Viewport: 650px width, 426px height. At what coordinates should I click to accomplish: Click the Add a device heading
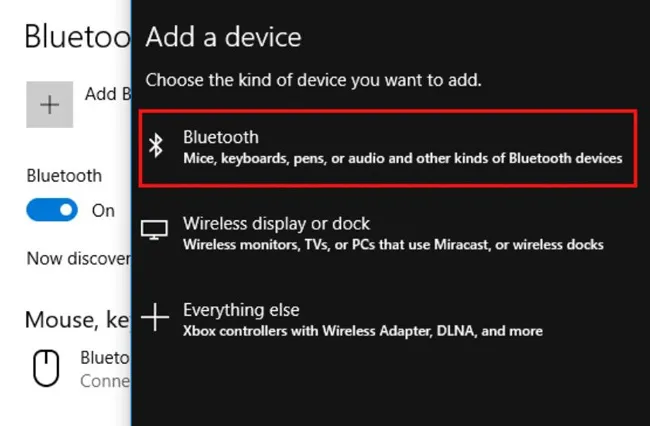(223, 39)
